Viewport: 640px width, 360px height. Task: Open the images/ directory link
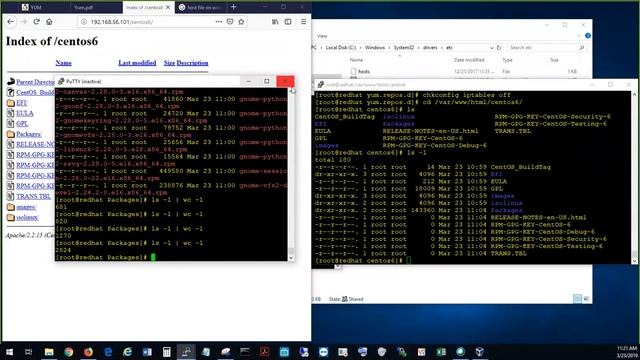[x=26, y=207]
